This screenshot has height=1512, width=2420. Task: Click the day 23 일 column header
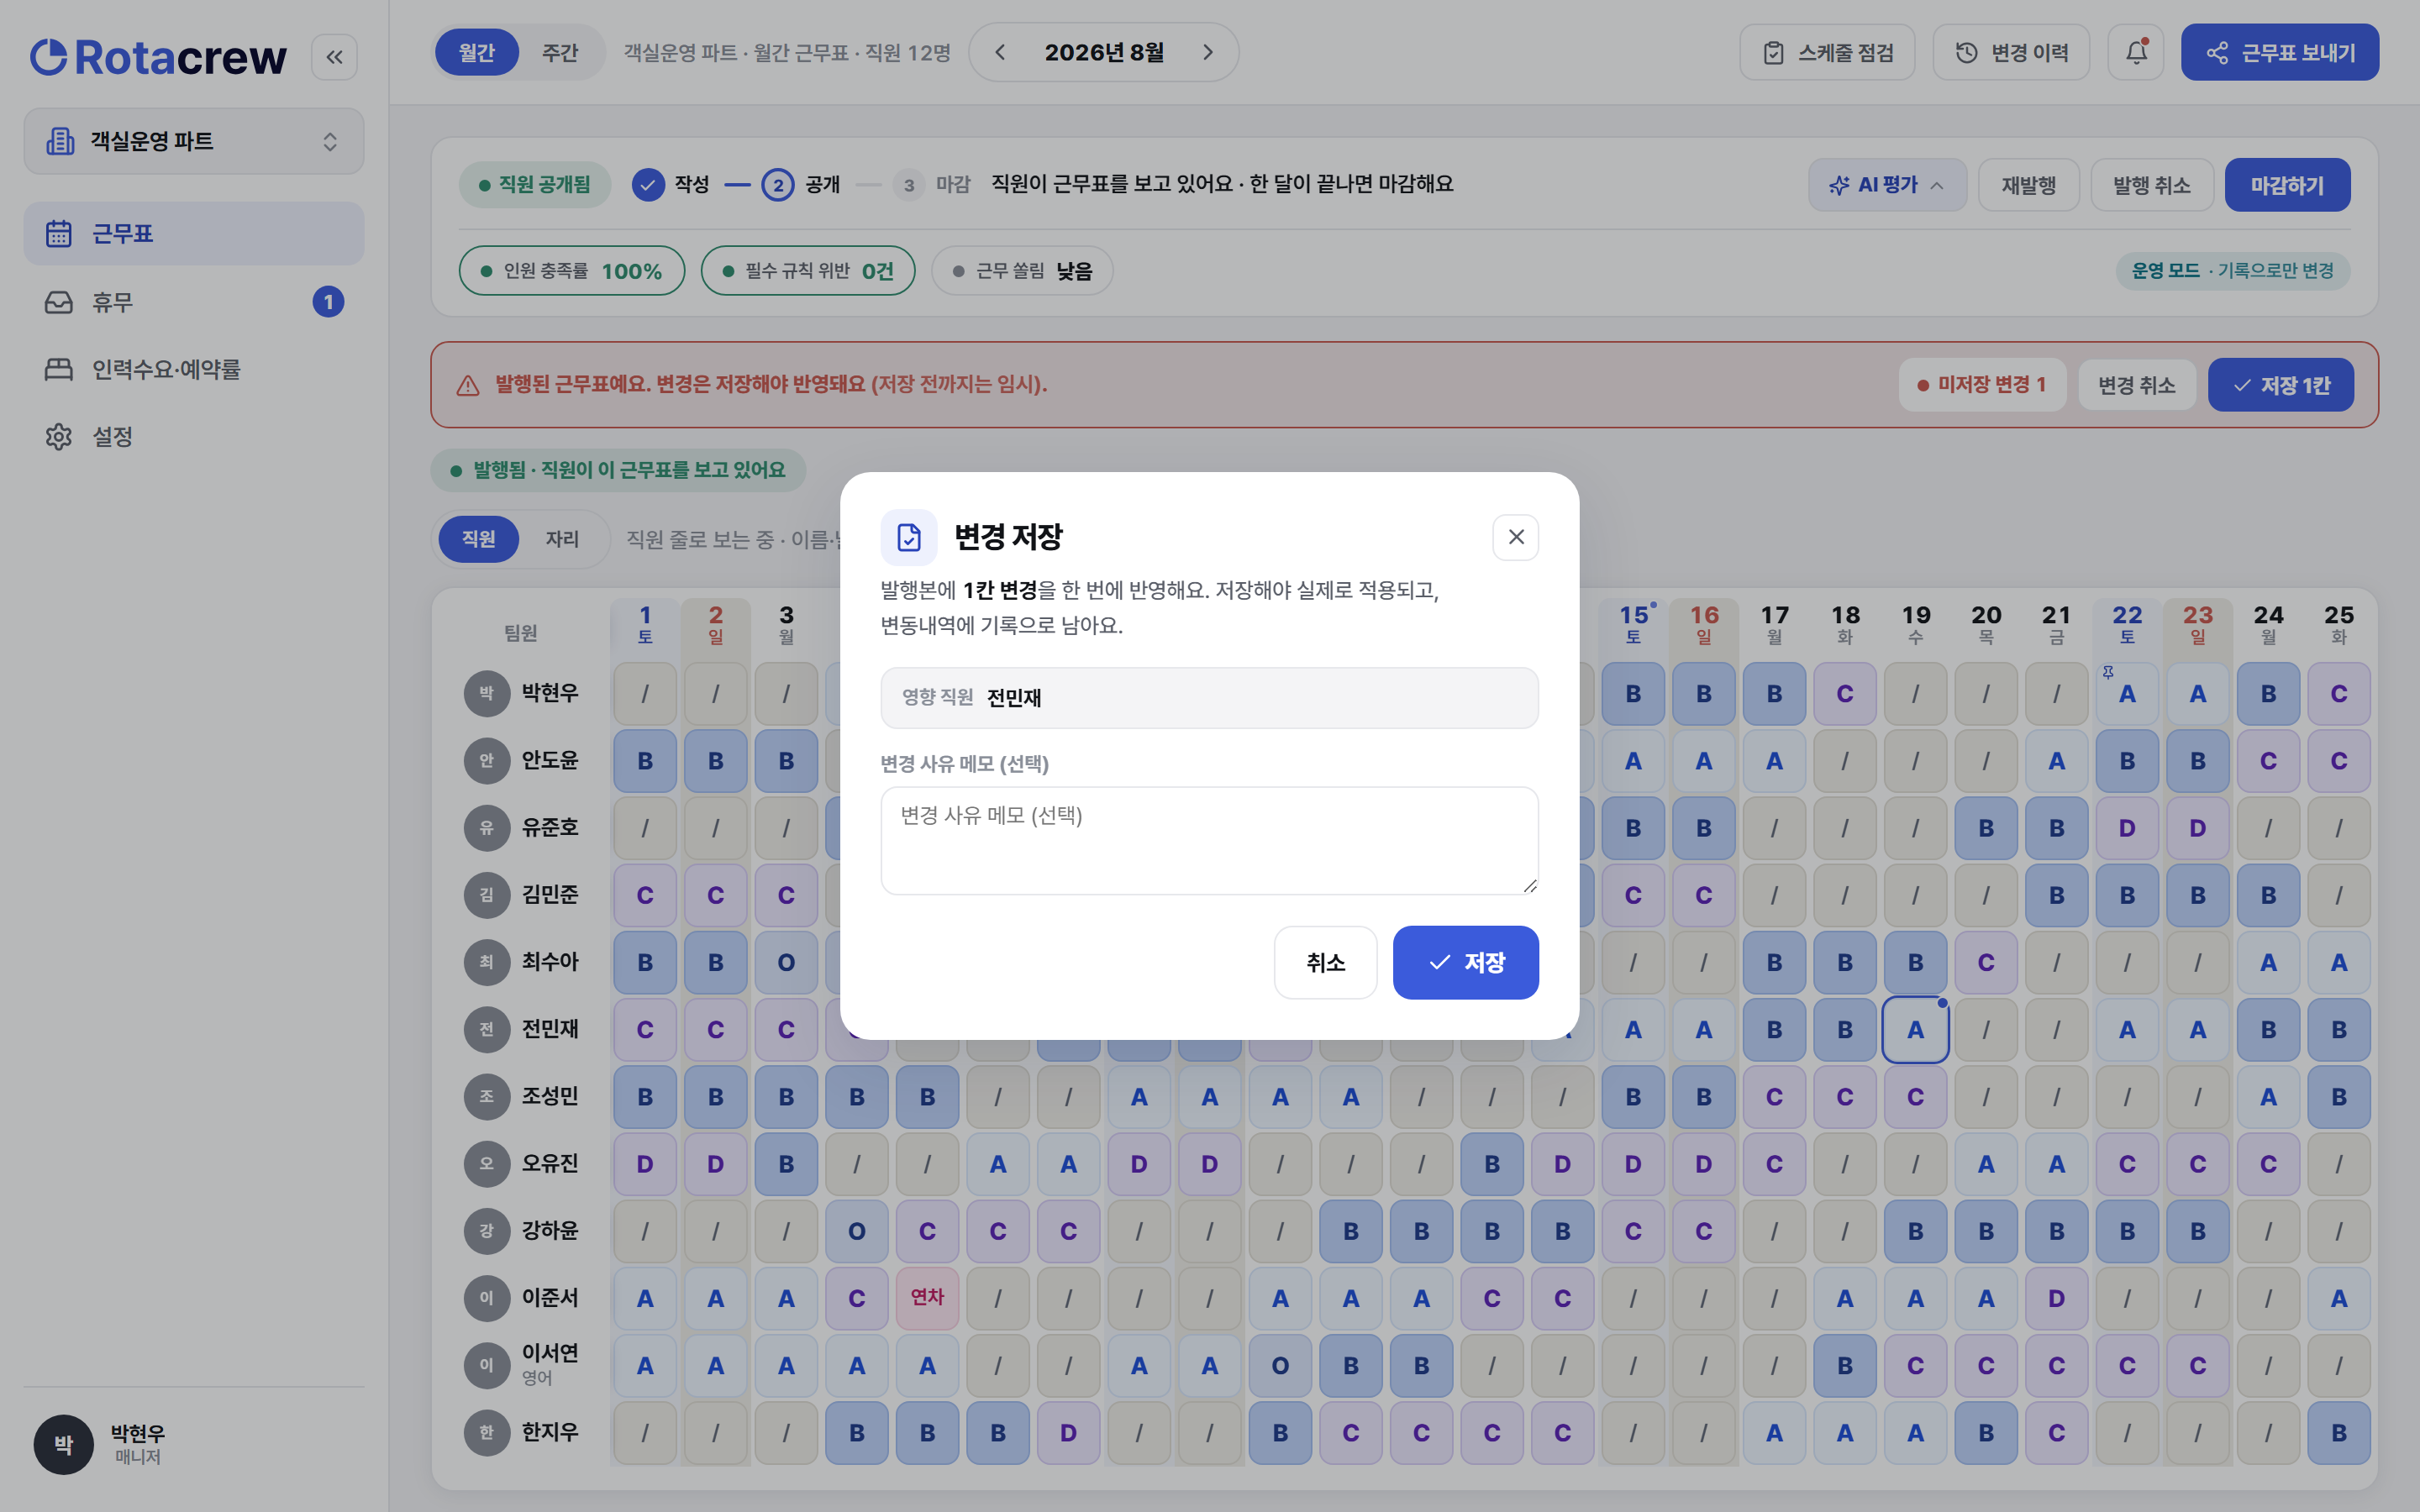2197,624
